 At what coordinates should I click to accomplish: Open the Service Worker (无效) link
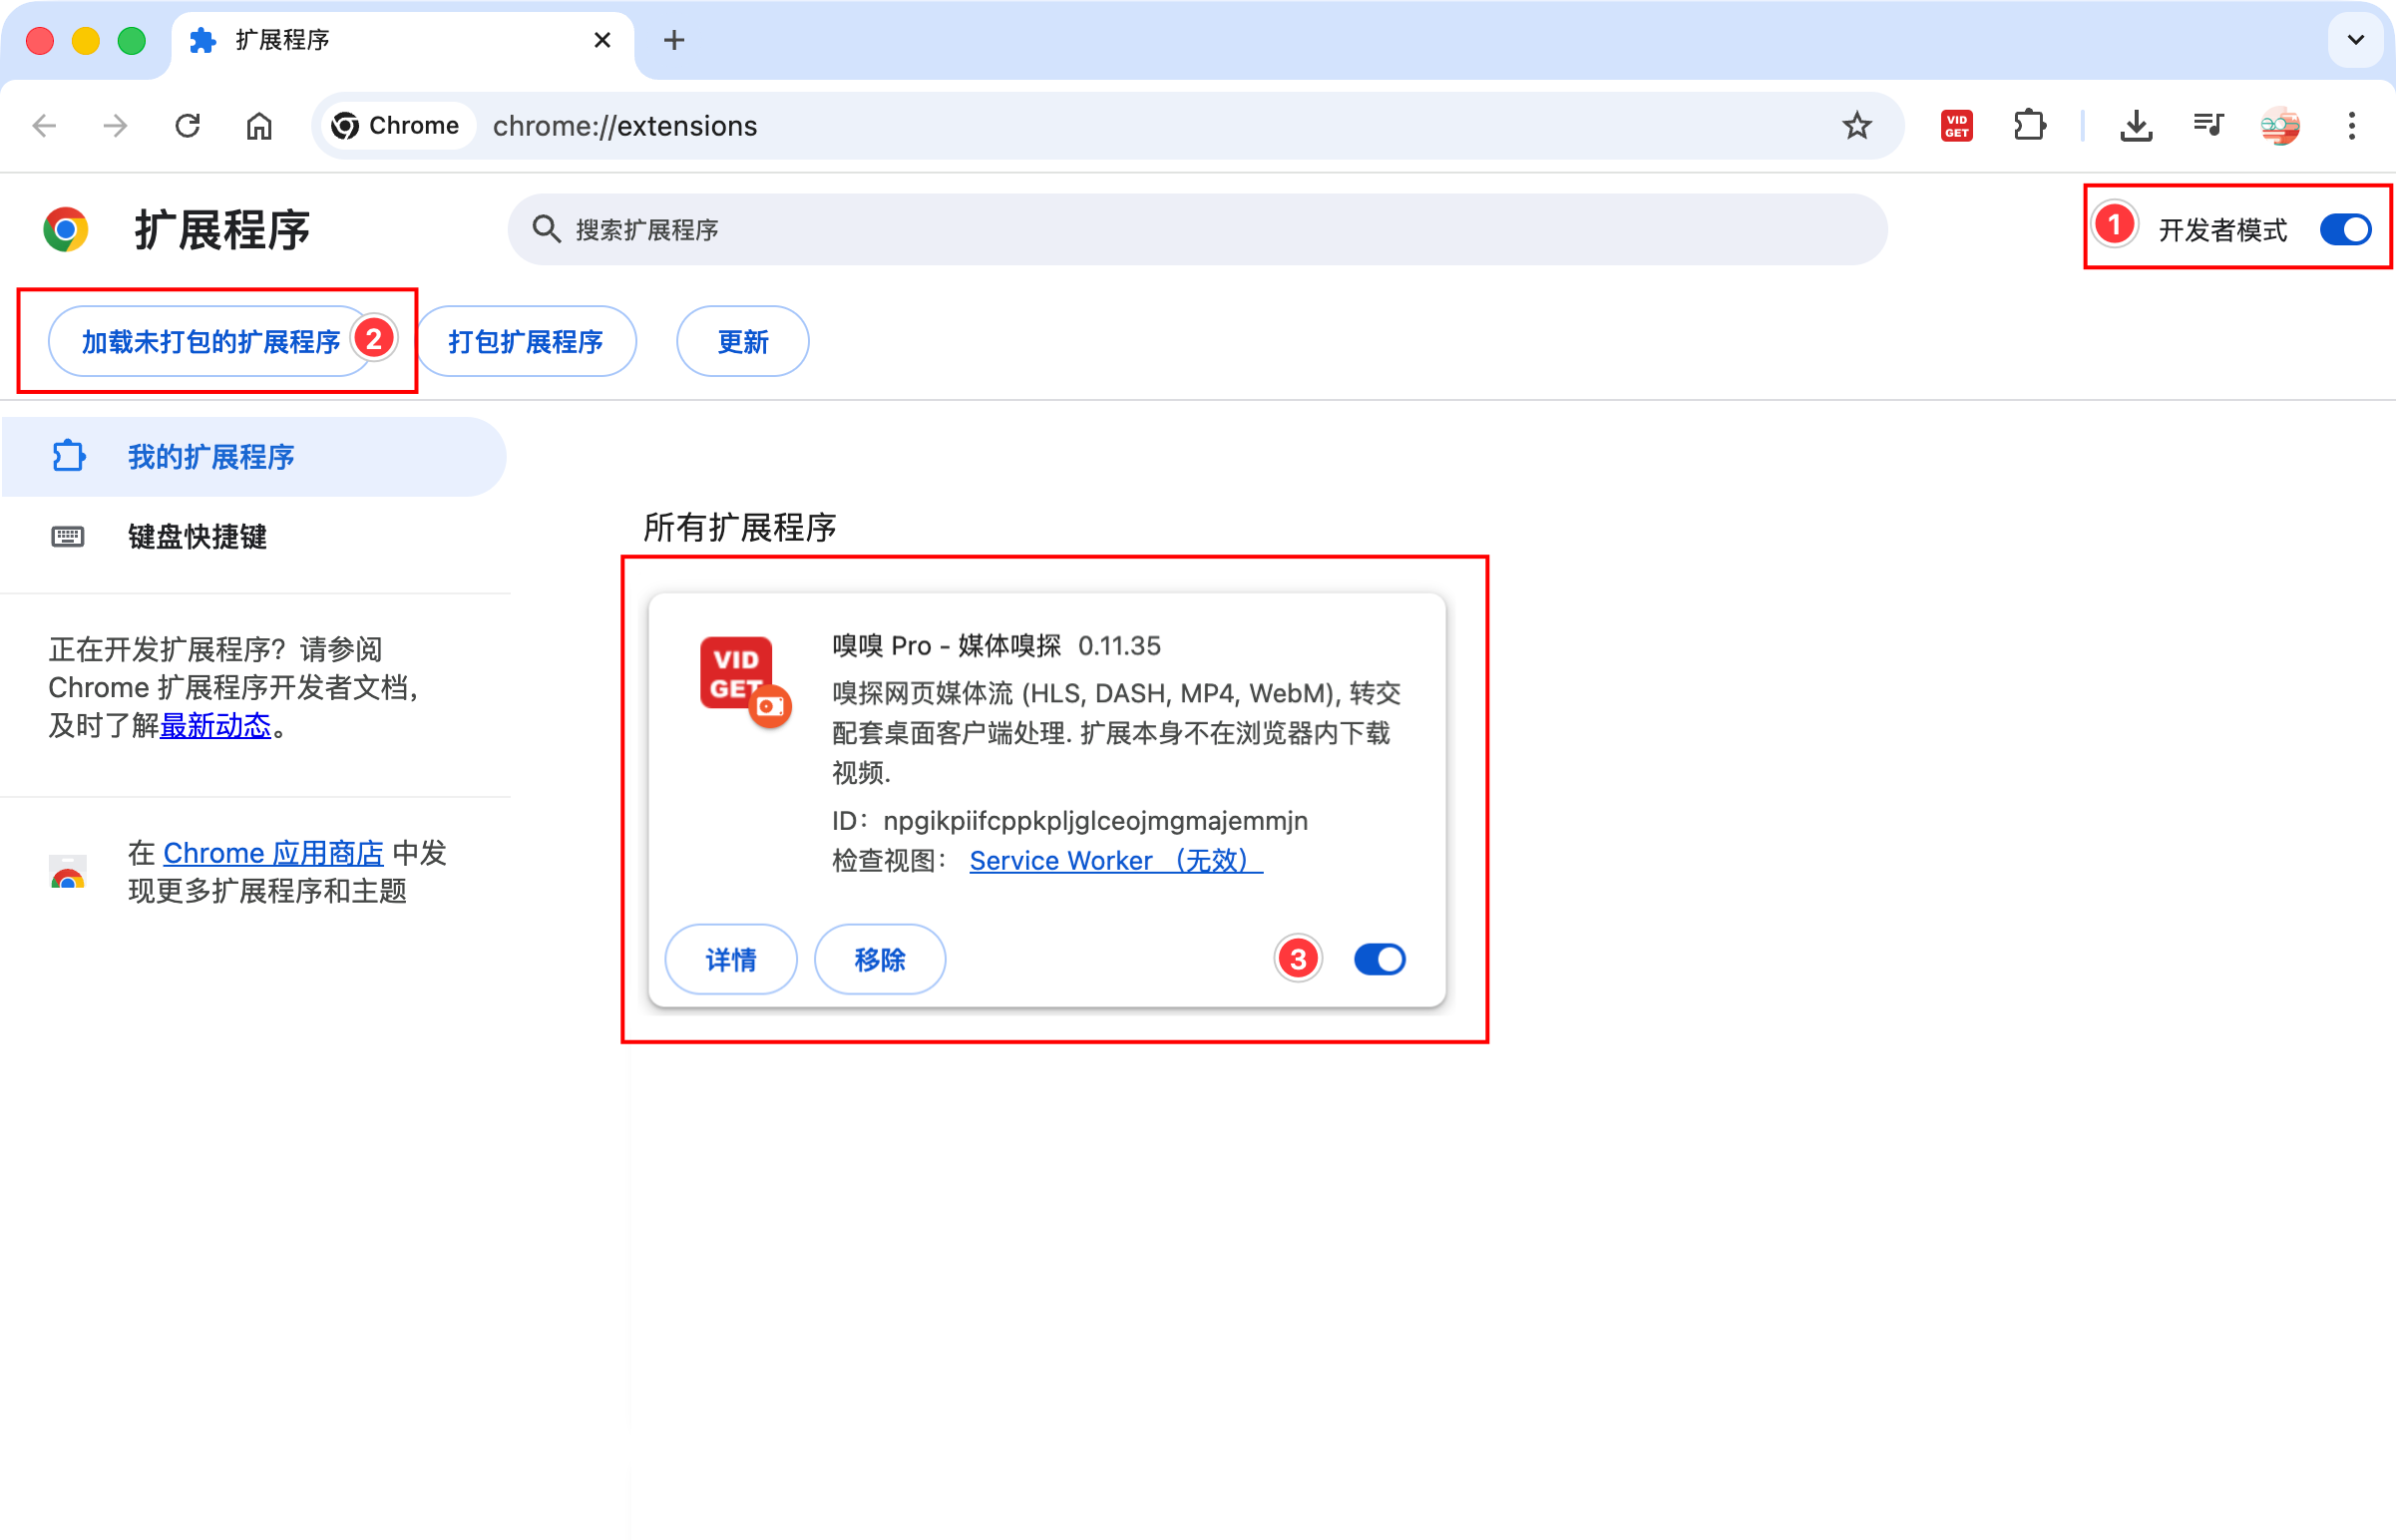pos(1116,861)
